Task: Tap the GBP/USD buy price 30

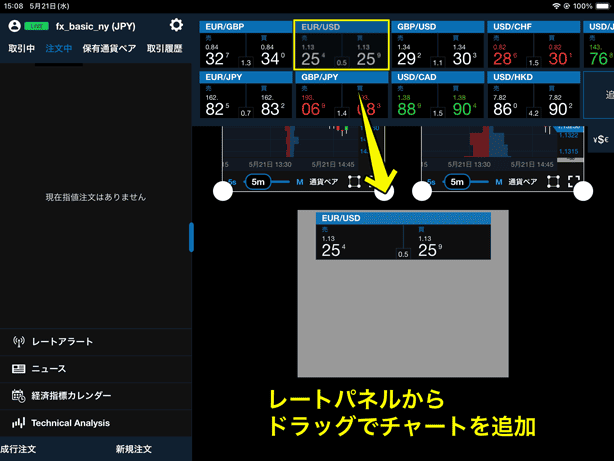Action: [x=464, y=59]
